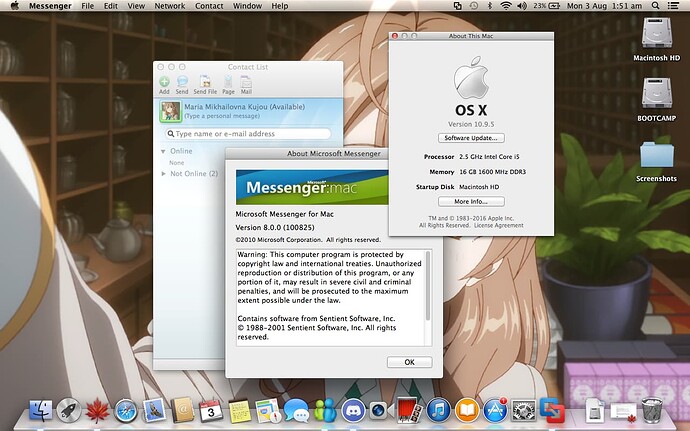Select the Screenshots desktop folder
Image resolution: width=690 pixels, height=431 pixels.
657,162
